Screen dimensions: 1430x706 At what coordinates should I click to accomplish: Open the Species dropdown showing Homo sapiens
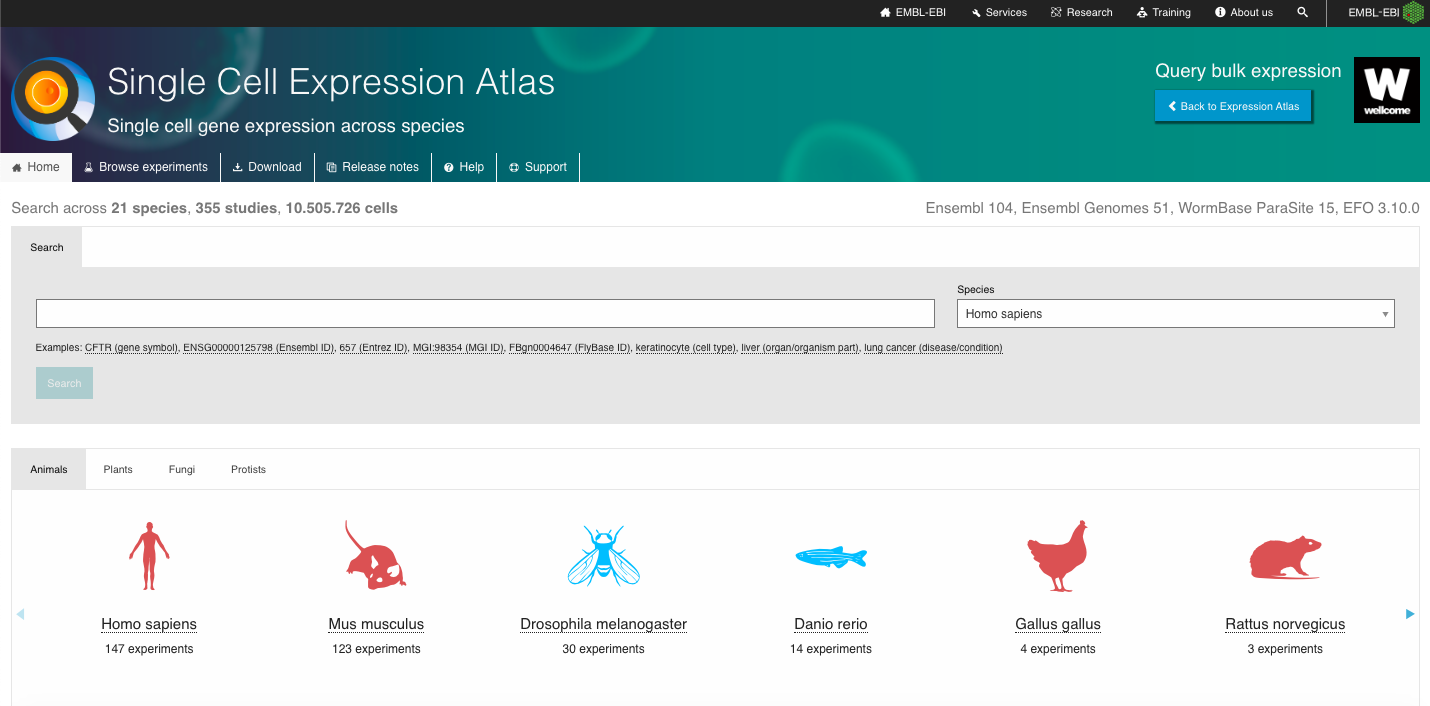(x=1175, y=314)
